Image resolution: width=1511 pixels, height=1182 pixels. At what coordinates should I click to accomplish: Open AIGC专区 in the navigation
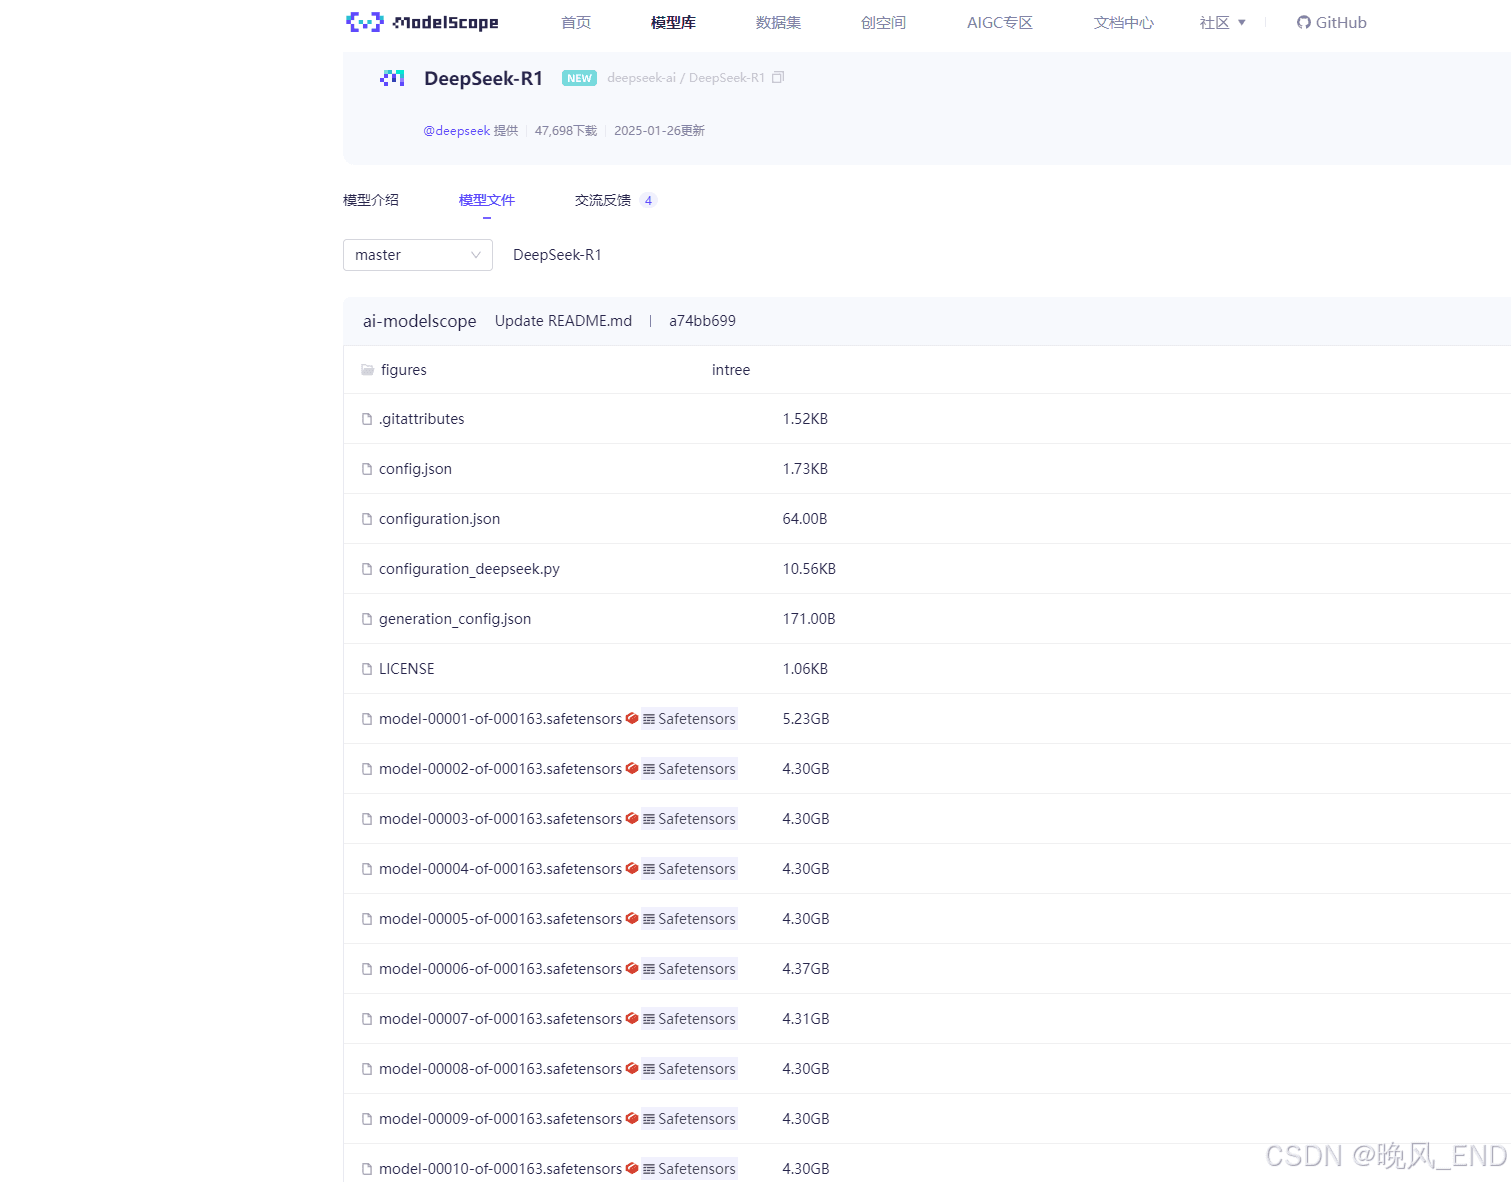(1000, 22)
